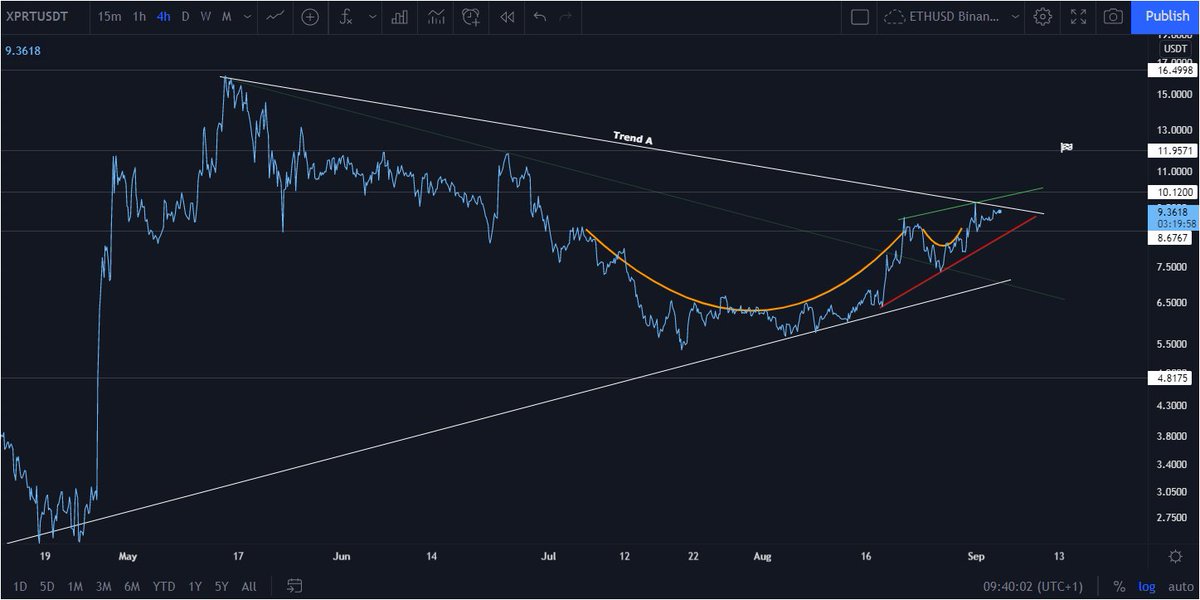The width and height of the screenshot is (1200, 600).
Task: Enter fullscreen mode
Action: (1078, 17)
